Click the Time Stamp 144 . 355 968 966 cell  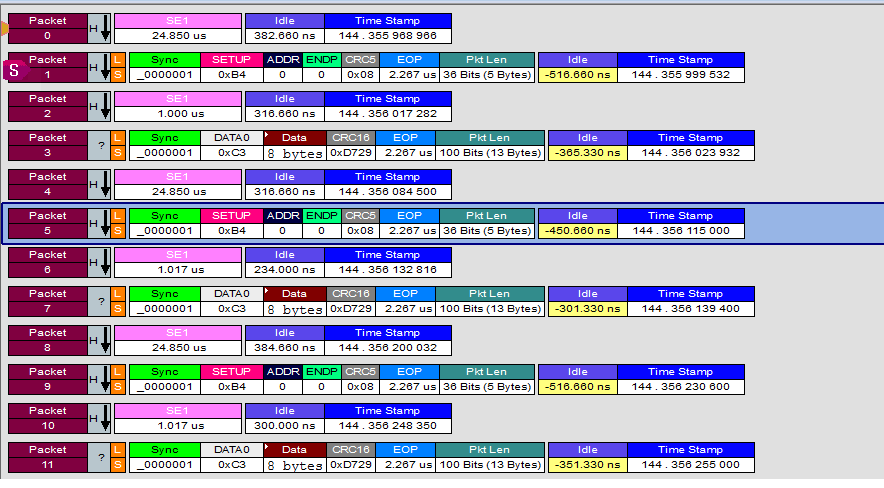(x=388, y=29)
